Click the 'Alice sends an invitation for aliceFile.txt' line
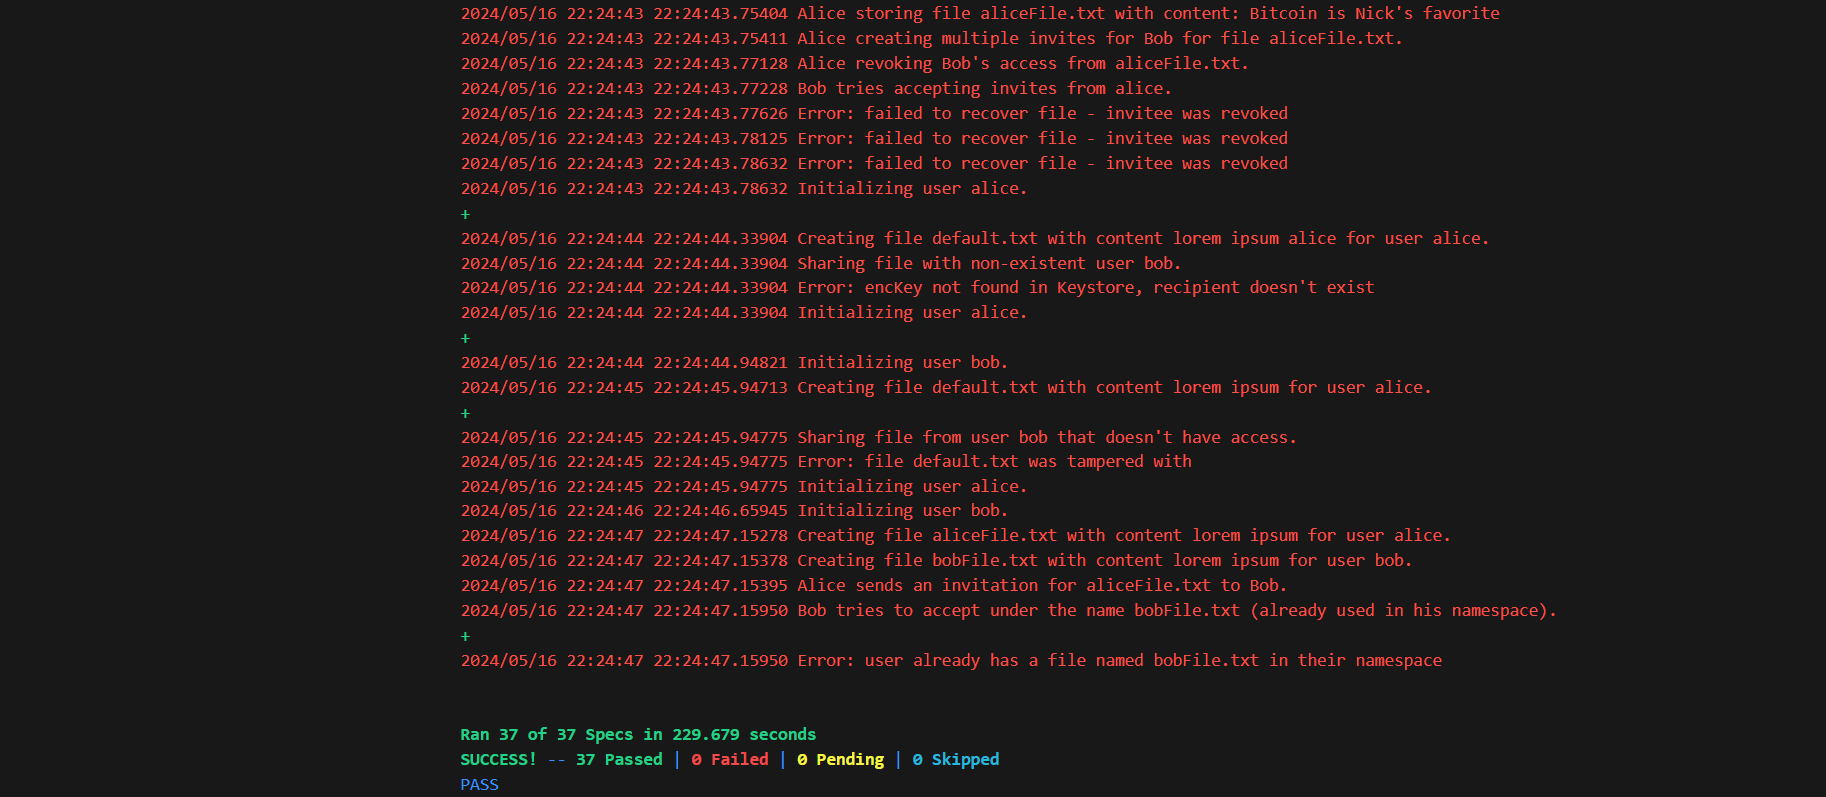Screen dimensions: 1826x797 [874, 585]
